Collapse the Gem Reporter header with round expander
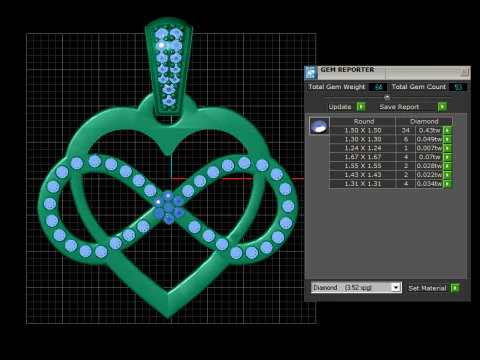Image resolution: width=480 pixels, height=360 pixels. (x=387, y=97)
